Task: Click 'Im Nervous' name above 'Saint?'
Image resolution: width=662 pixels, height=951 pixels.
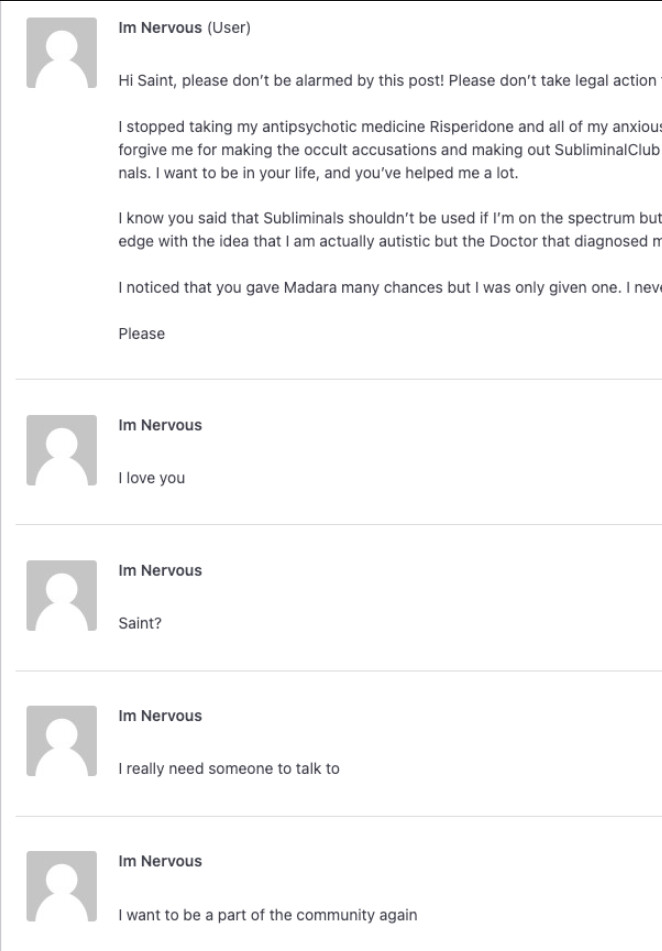Action: point(160,571)
